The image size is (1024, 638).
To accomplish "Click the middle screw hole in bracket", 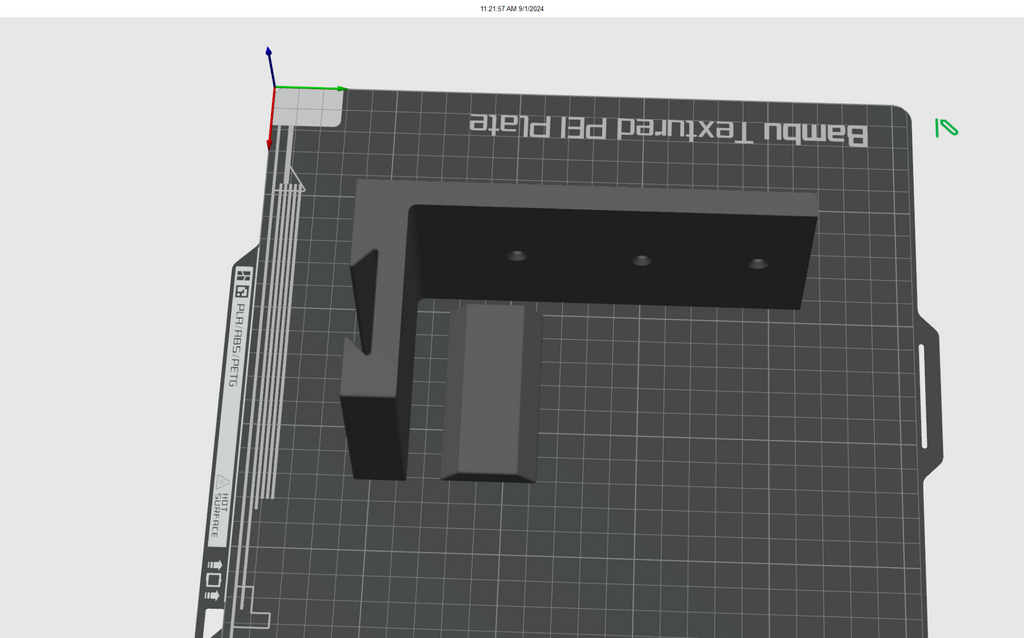I will pyautogui.click(x=641, y=260).
